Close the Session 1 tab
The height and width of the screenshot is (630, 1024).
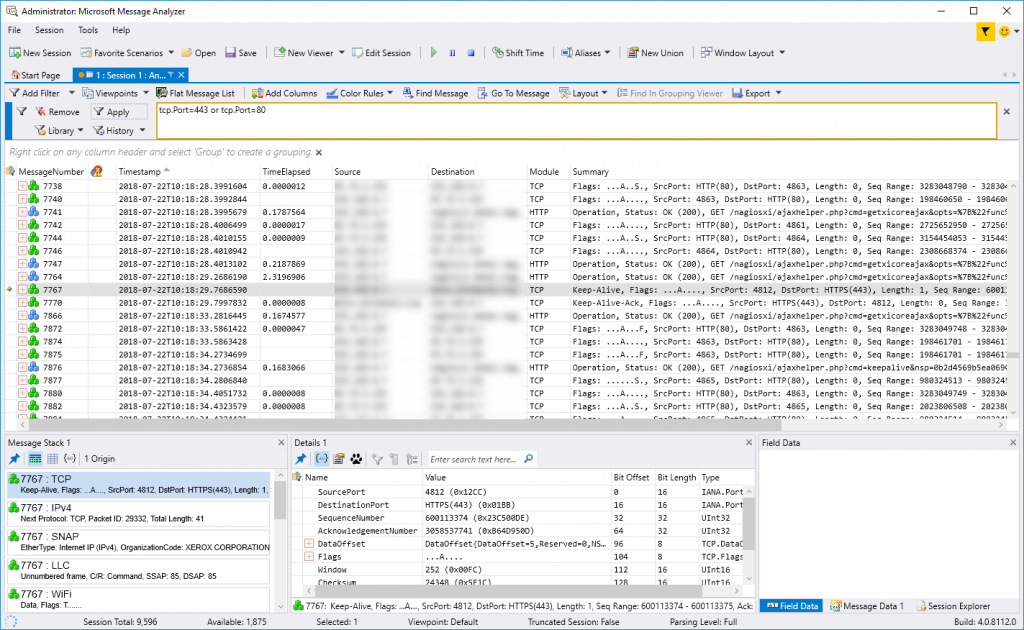182,75
